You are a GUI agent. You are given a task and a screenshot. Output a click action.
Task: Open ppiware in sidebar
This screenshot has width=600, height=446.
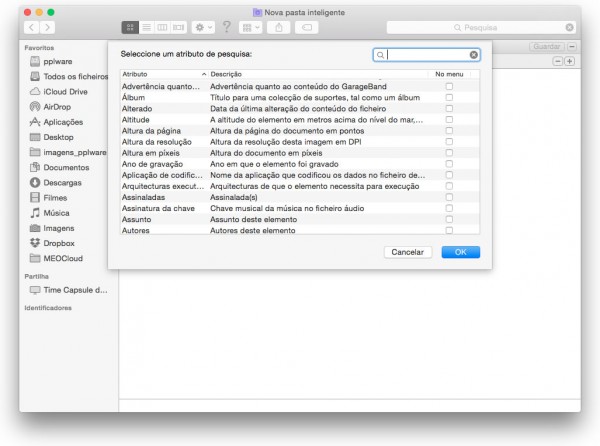click(57, 61)
